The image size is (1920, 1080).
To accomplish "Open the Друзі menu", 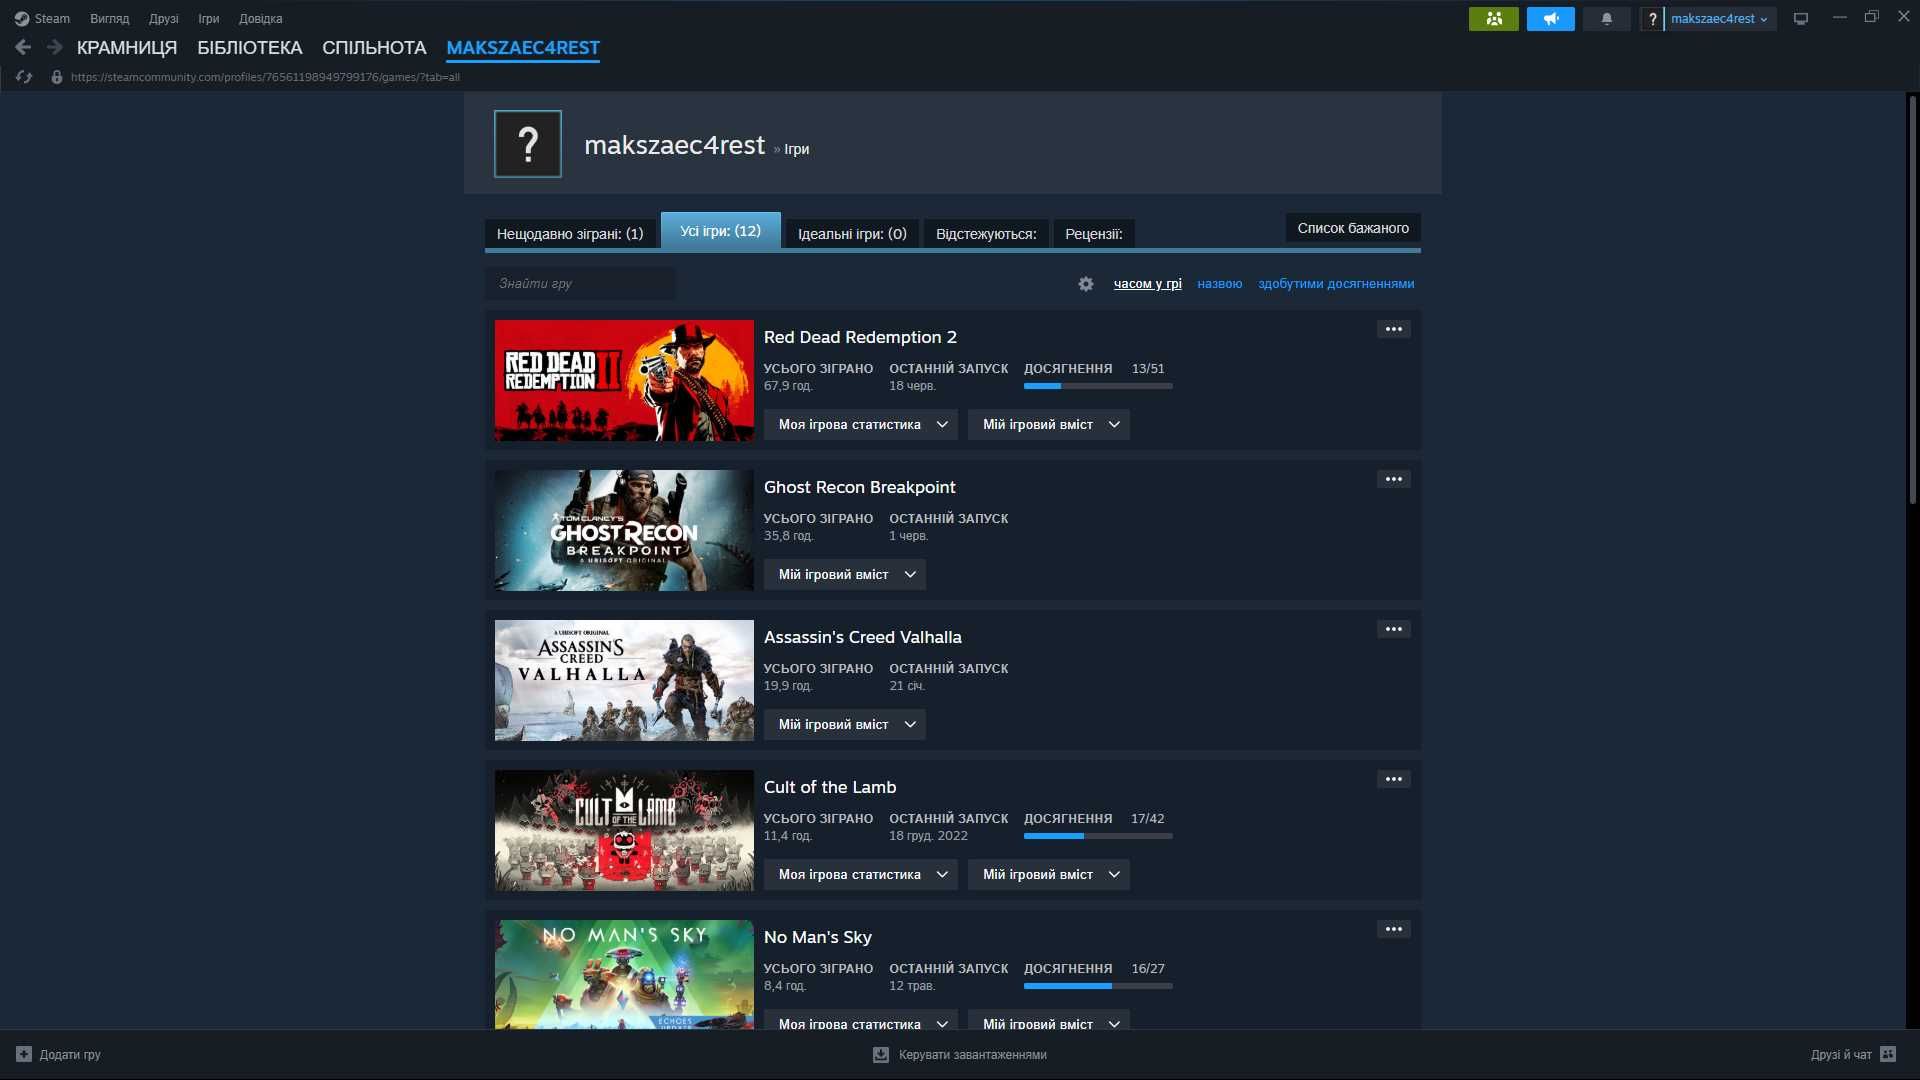I will pyautogui.click(x=164, y=18).
